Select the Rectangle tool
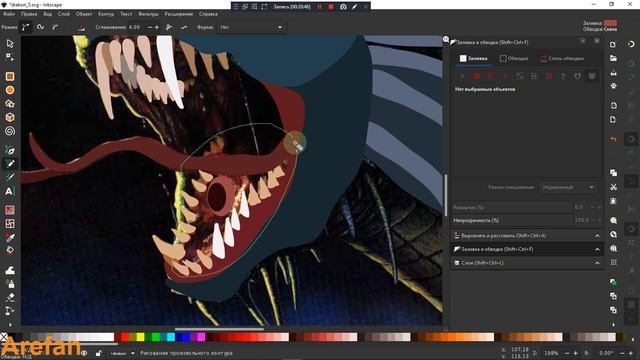Image resolution: width=640 pixels, height=360 pixels. (x=10, y=76)
